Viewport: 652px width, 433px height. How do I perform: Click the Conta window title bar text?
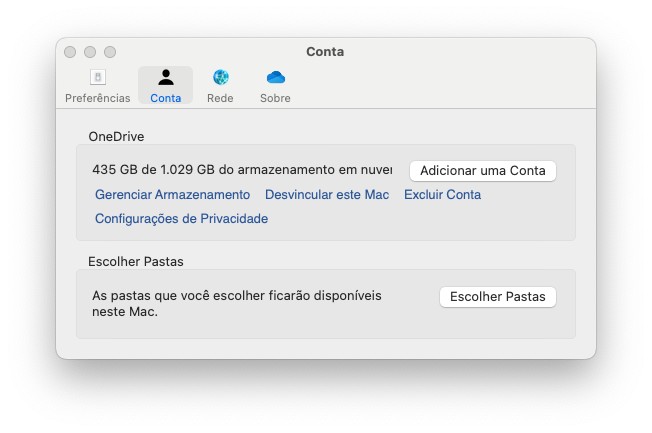point(325,52)
